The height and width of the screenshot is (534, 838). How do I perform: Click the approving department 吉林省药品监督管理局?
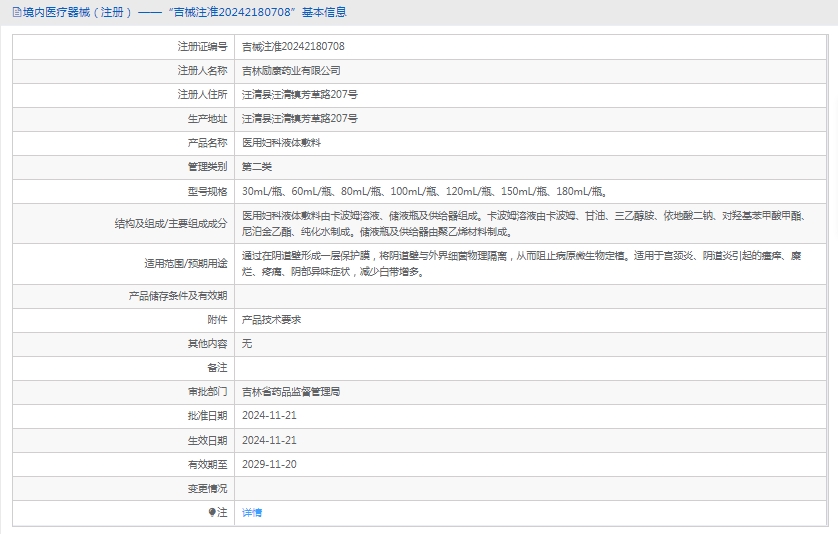coord(291,392)
